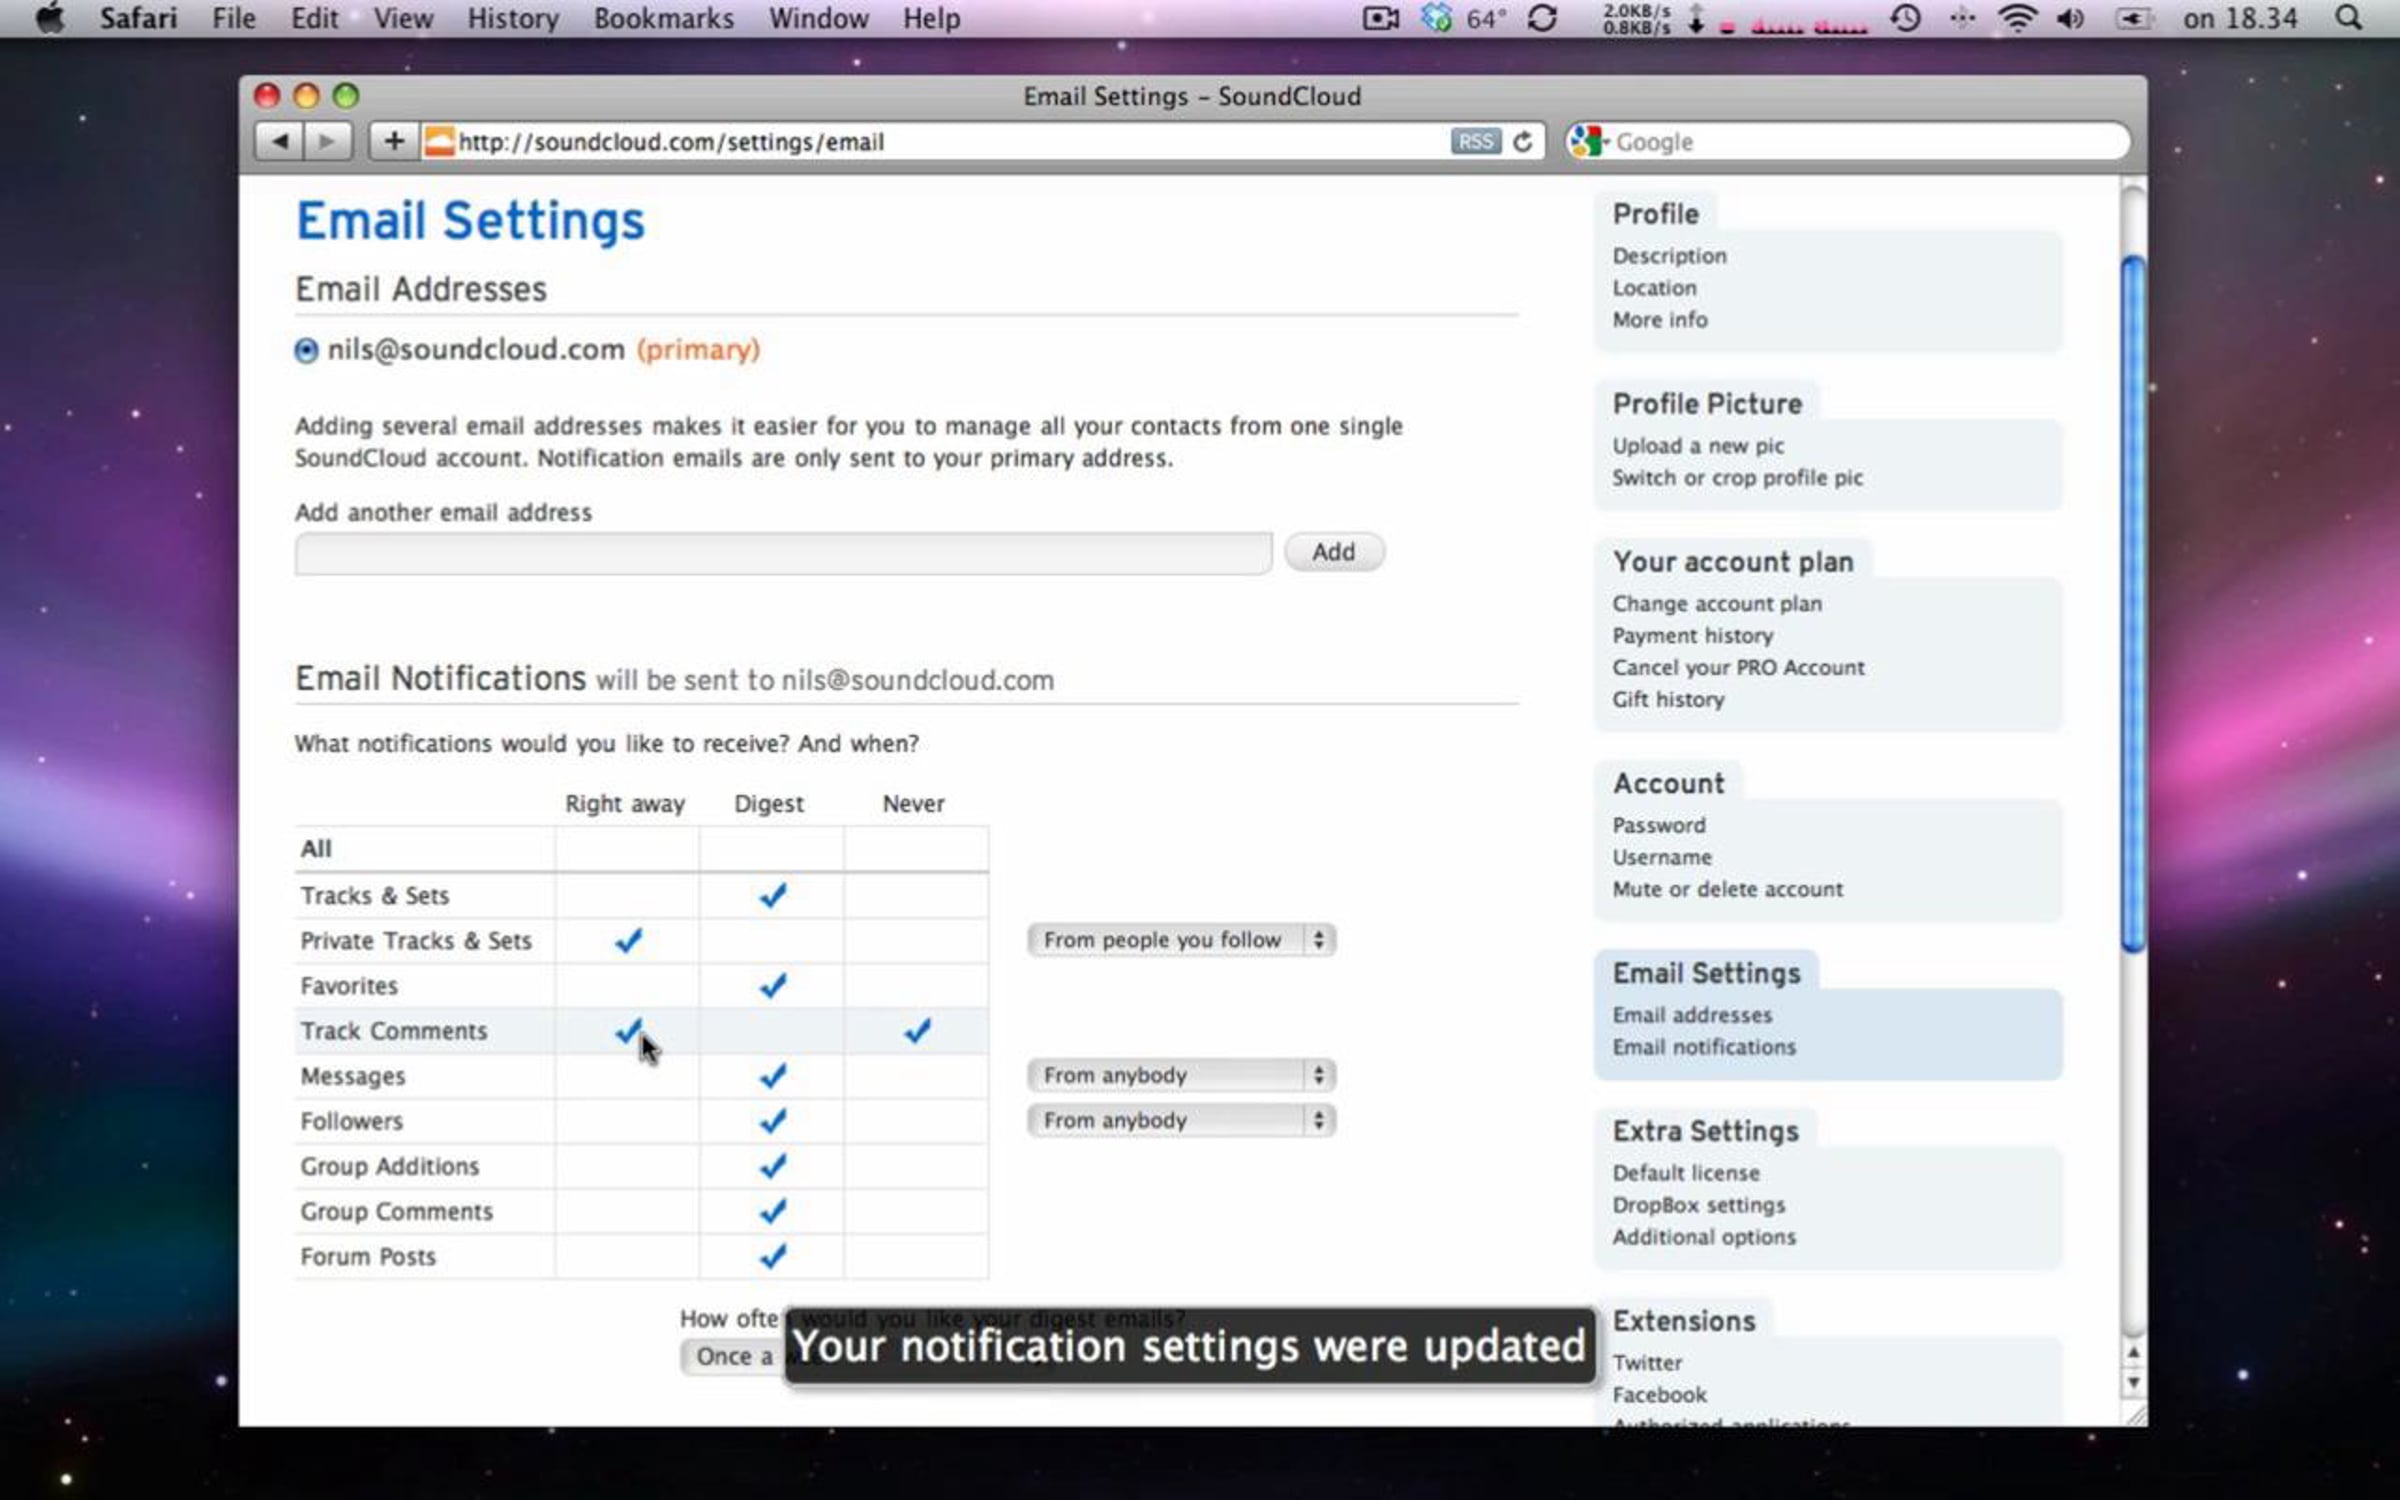This screenshot has width=2400, height=1500.
Task: Toggle Track Comments Never checkmark
Action: pos(917,1031)
